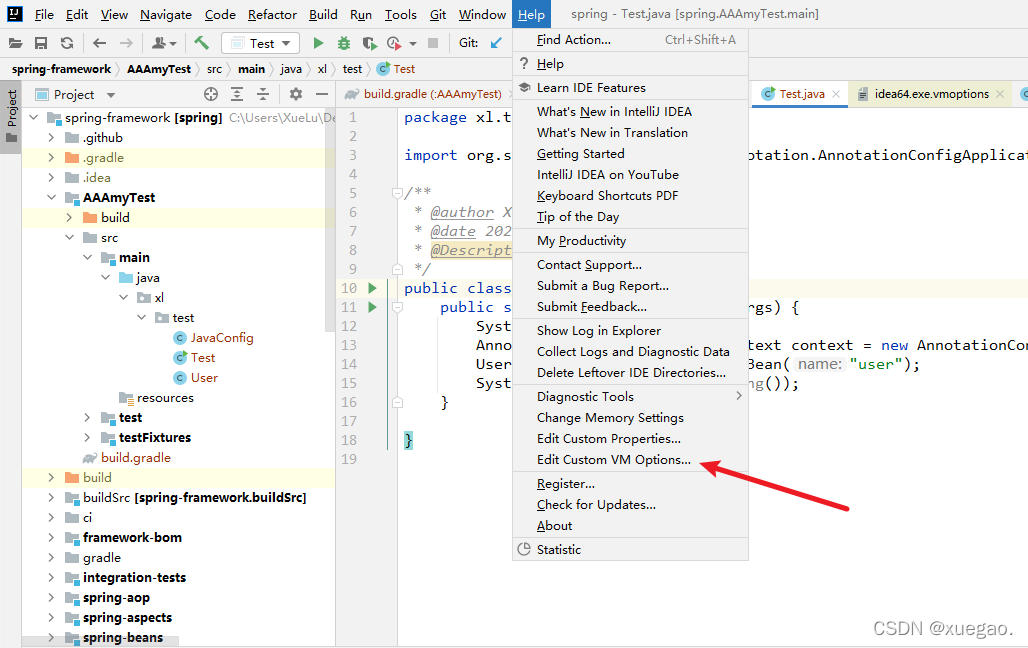Run with Coverage shield icon
This screenshot has width=1028, height=648.
tap(370, 43)
